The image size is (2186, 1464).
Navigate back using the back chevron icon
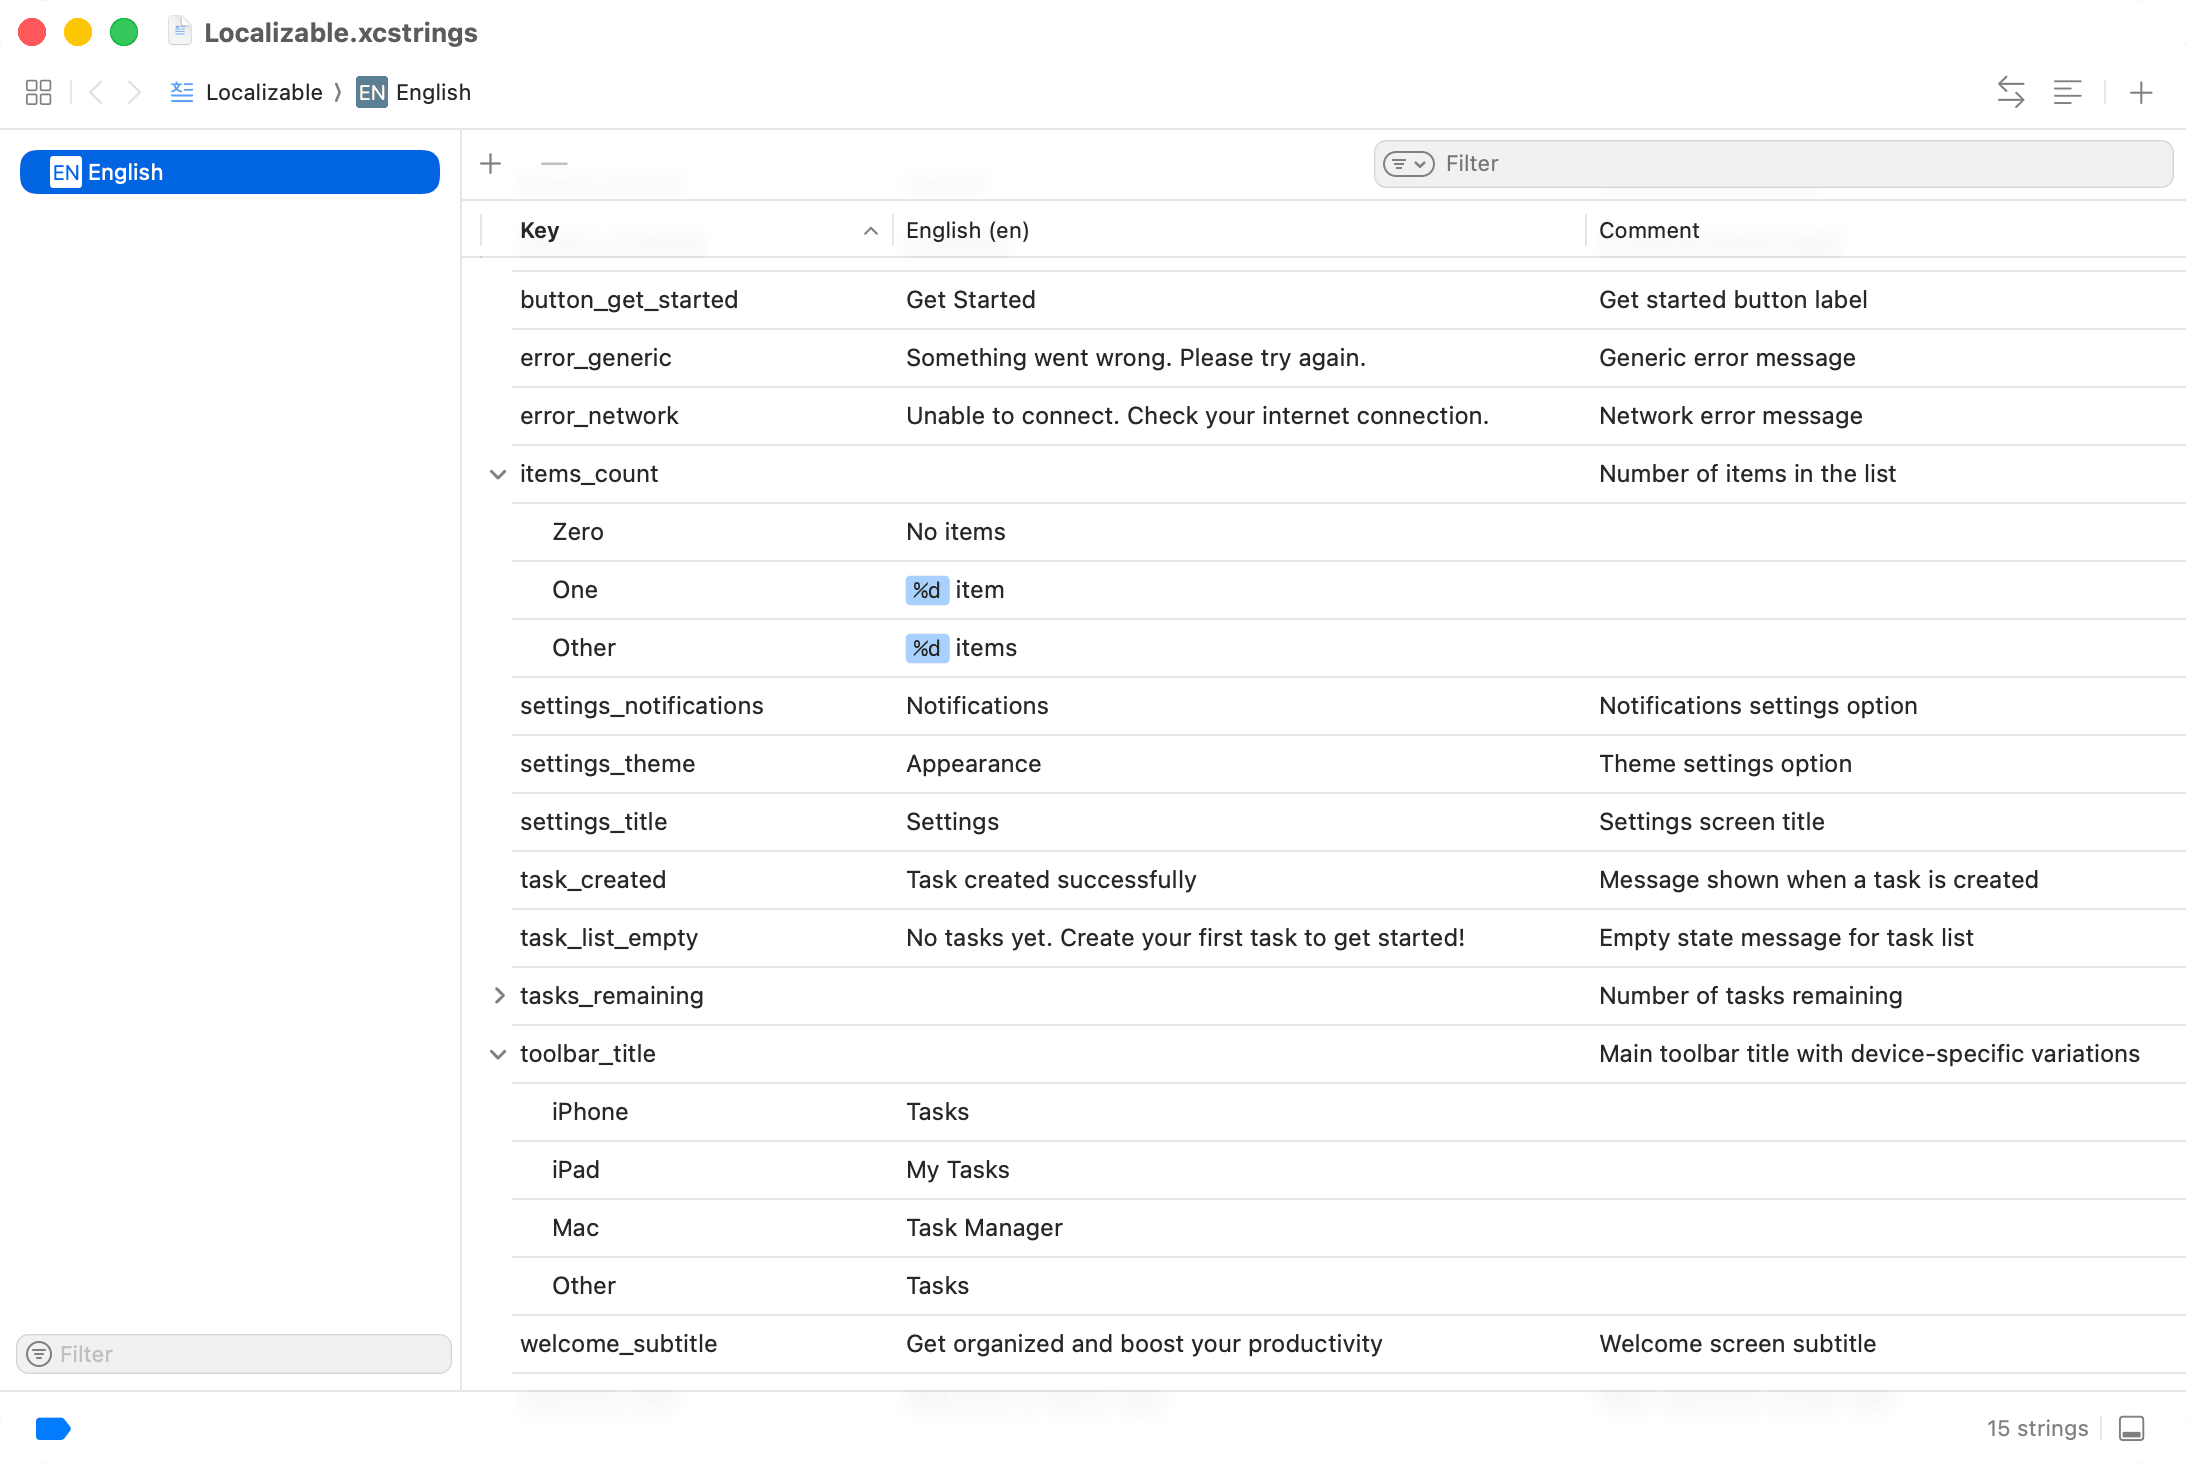[96, 92]
